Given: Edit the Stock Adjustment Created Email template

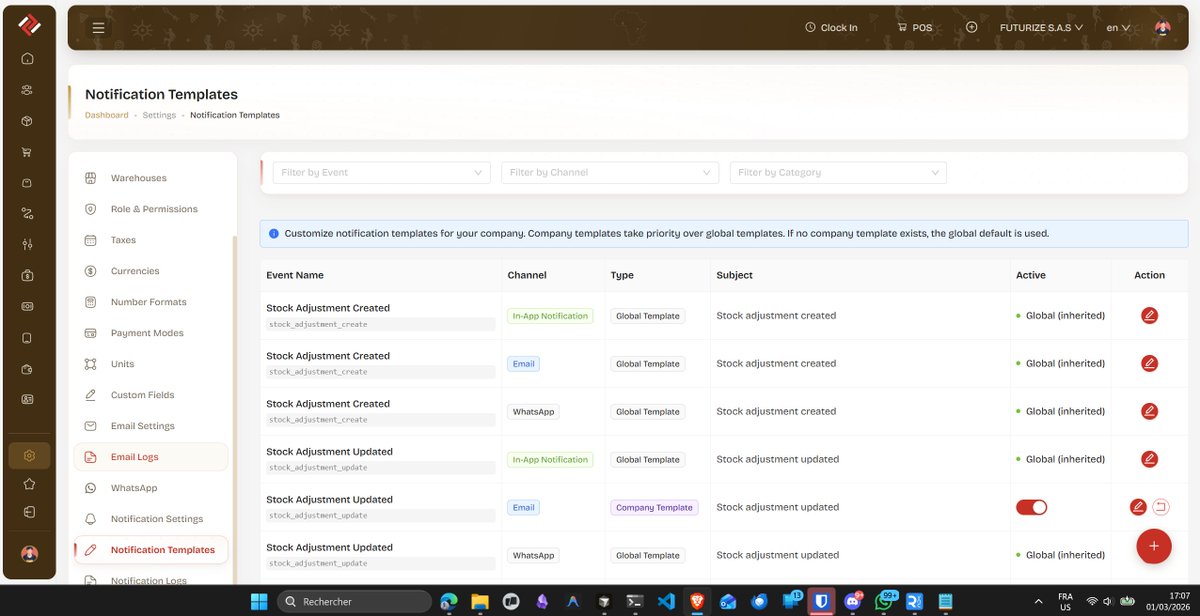Looking at the screenshot, I should (1149, 363).
